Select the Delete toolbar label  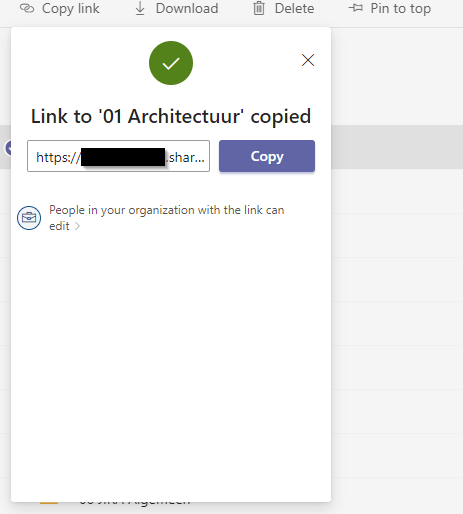294,8
